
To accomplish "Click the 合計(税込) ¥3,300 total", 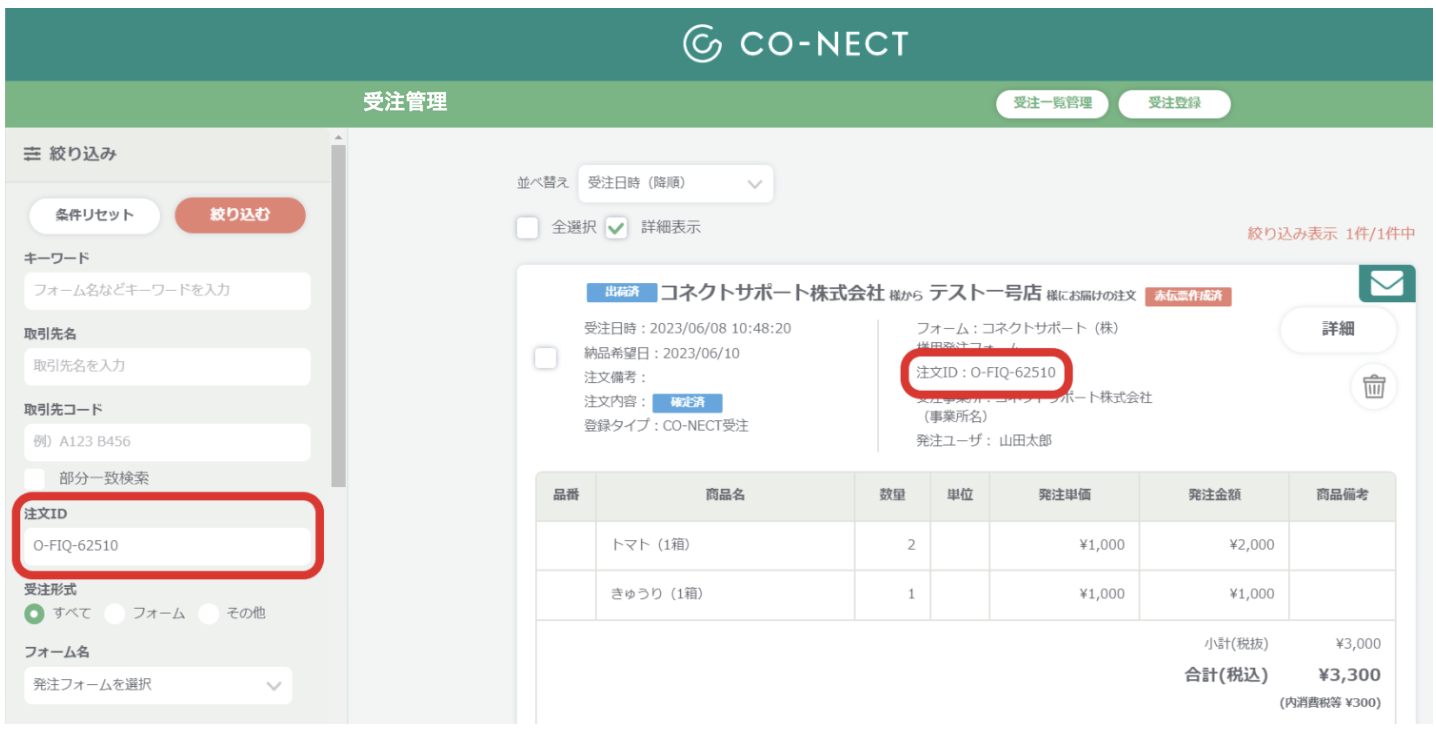I will point(1283,675).
